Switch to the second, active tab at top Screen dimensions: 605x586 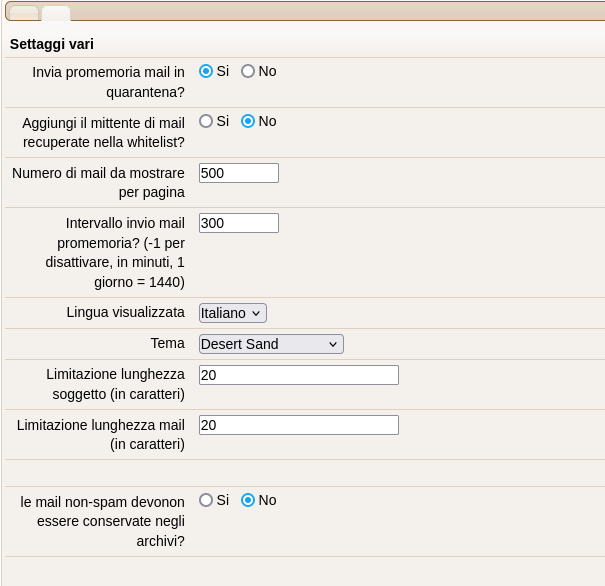pos(56,13)
